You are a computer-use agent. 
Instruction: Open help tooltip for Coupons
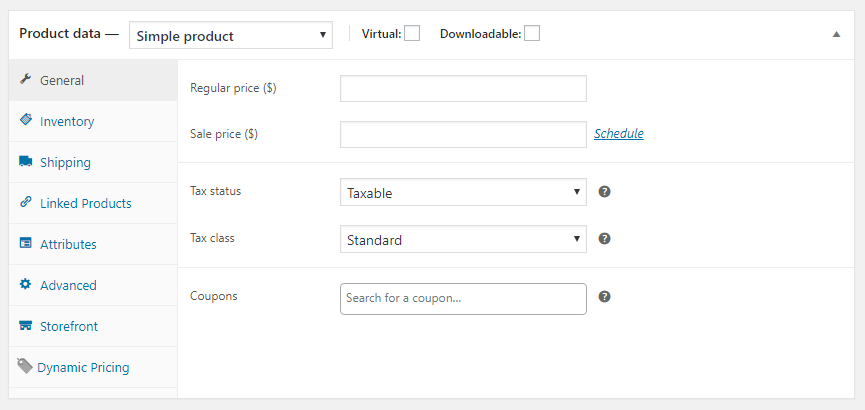pos(605,297)
